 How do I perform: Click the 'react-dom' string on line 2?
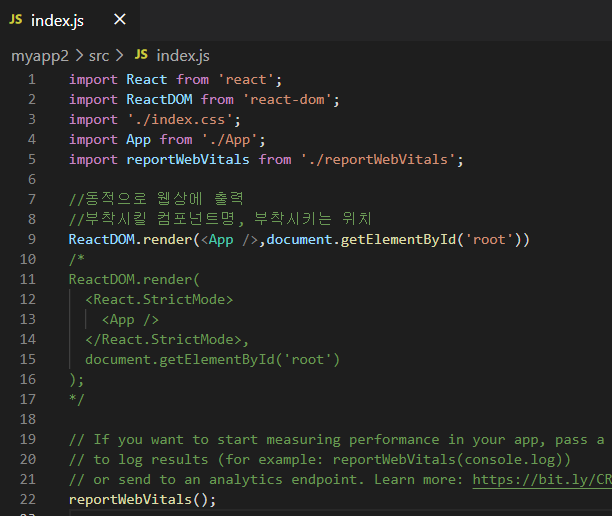click(287, 100)
